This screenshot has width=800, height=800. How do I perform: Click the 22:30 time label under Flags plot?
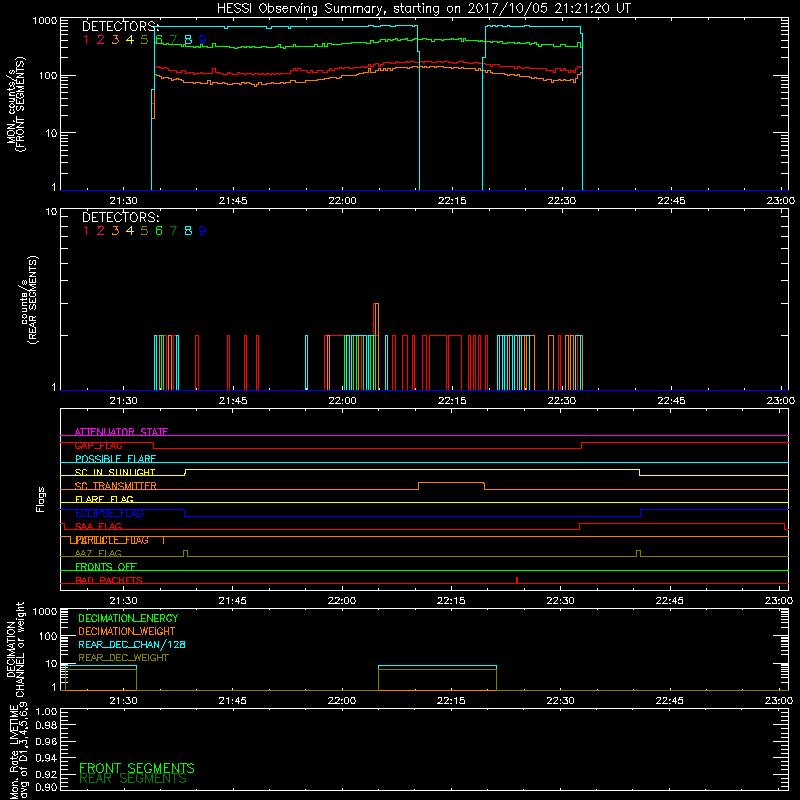click(560, 601)
